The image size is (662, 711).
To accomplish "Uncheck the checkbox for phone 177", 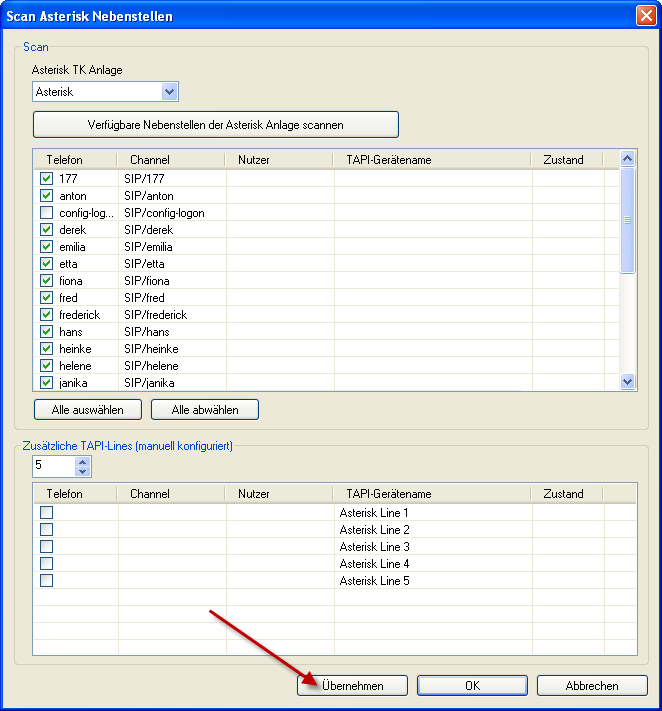I will pos(47,179).
